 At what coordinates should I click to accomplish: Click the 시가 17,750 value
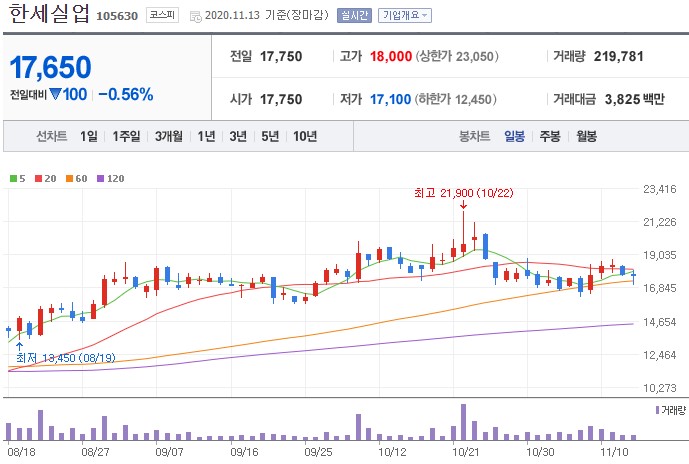[x=281, y=99]
